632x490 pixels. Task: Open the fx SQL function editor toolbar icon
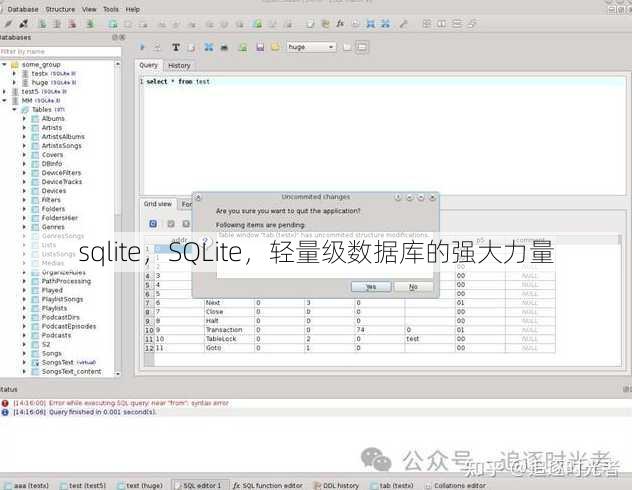pos(340,24)
